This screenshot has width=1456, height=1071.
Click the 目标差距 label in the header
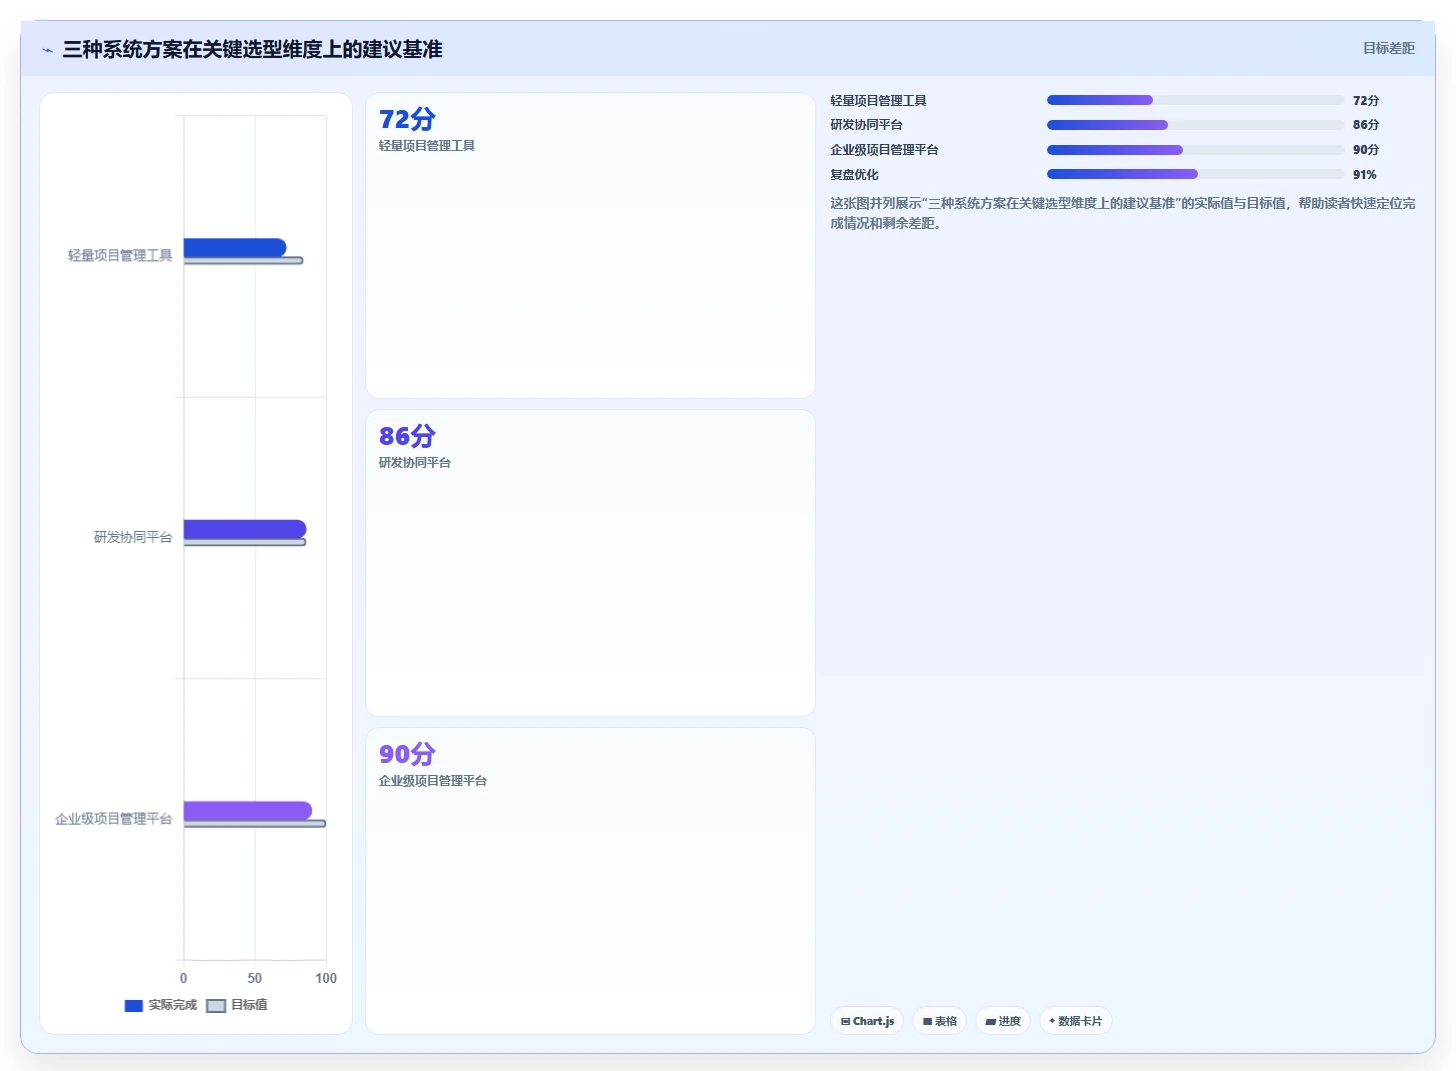pyautogui.click(x=1389, y=48)
